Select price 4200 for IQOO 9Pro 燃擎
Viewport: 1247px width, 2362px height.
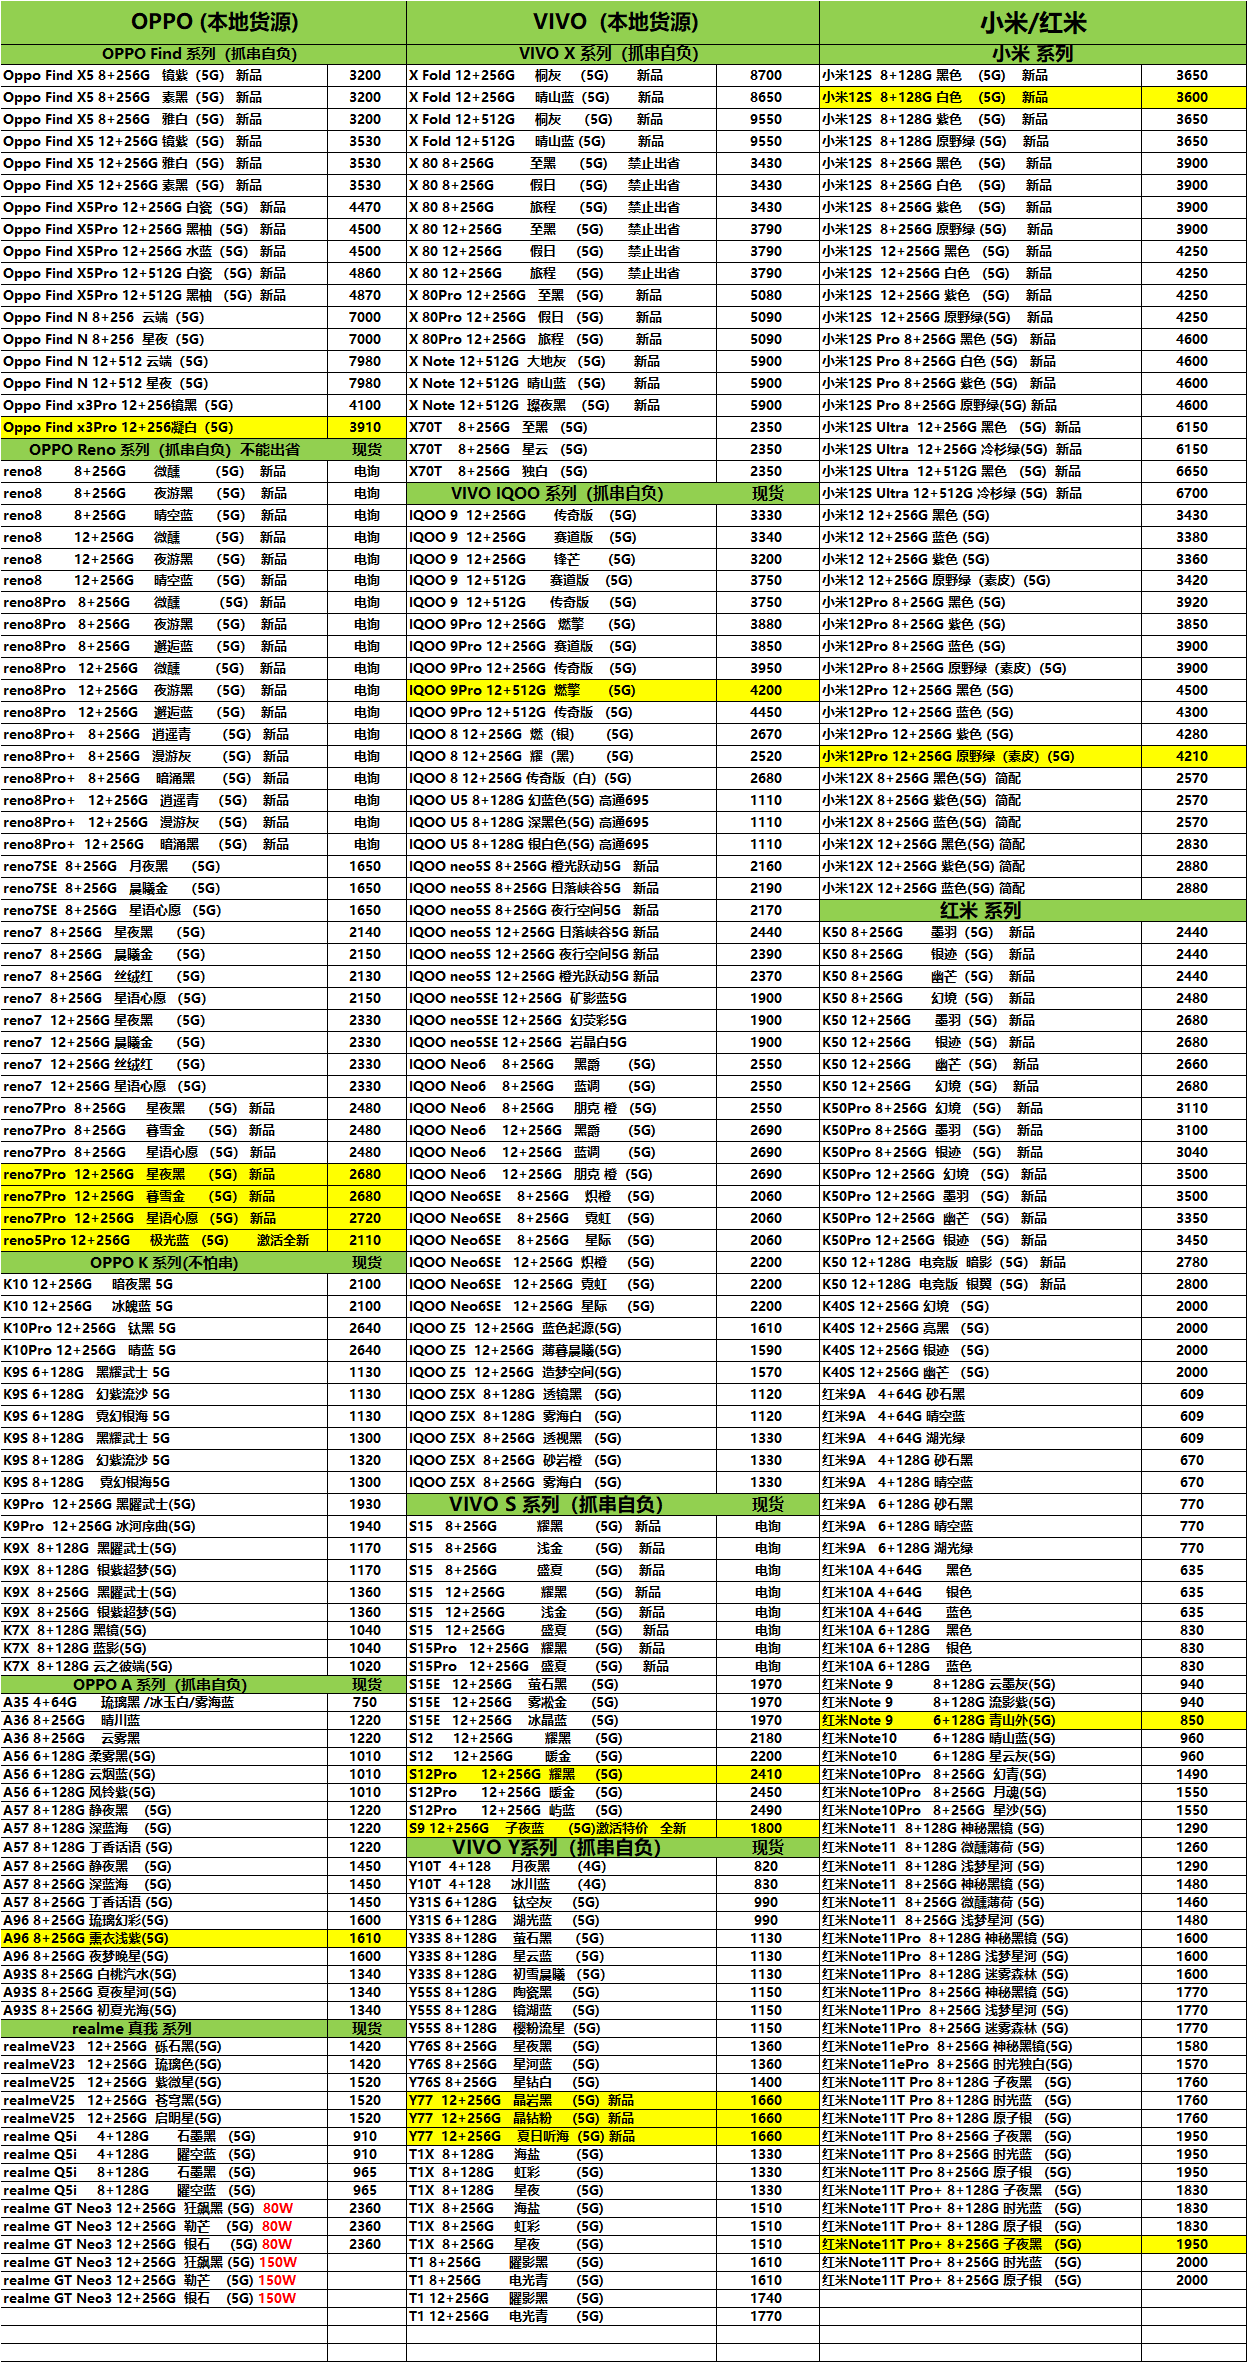(x=766, y=691)
